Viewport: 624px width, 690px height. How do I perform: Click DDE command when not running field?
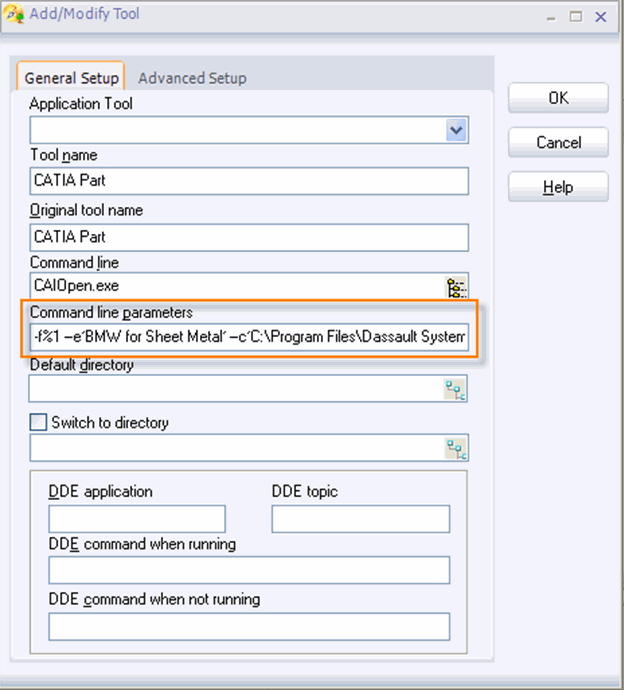[248, 627]
